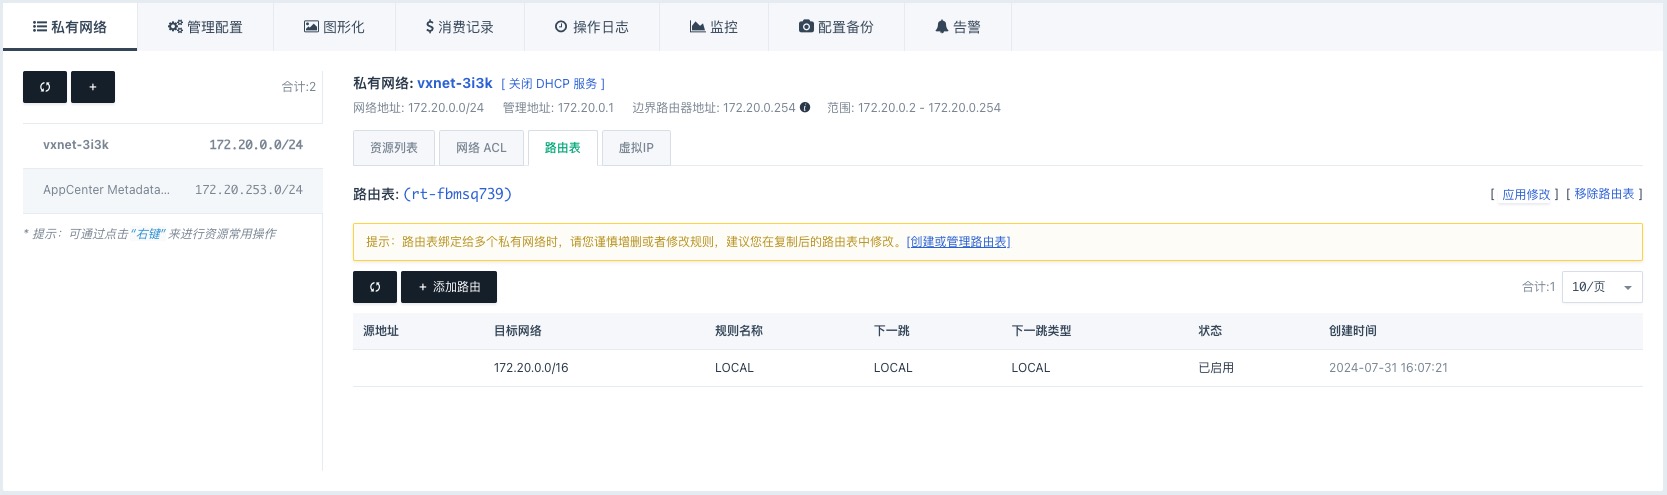1667x495 pixels.
Task: Open the 管理配置 top tab
Action: (205, 27)
